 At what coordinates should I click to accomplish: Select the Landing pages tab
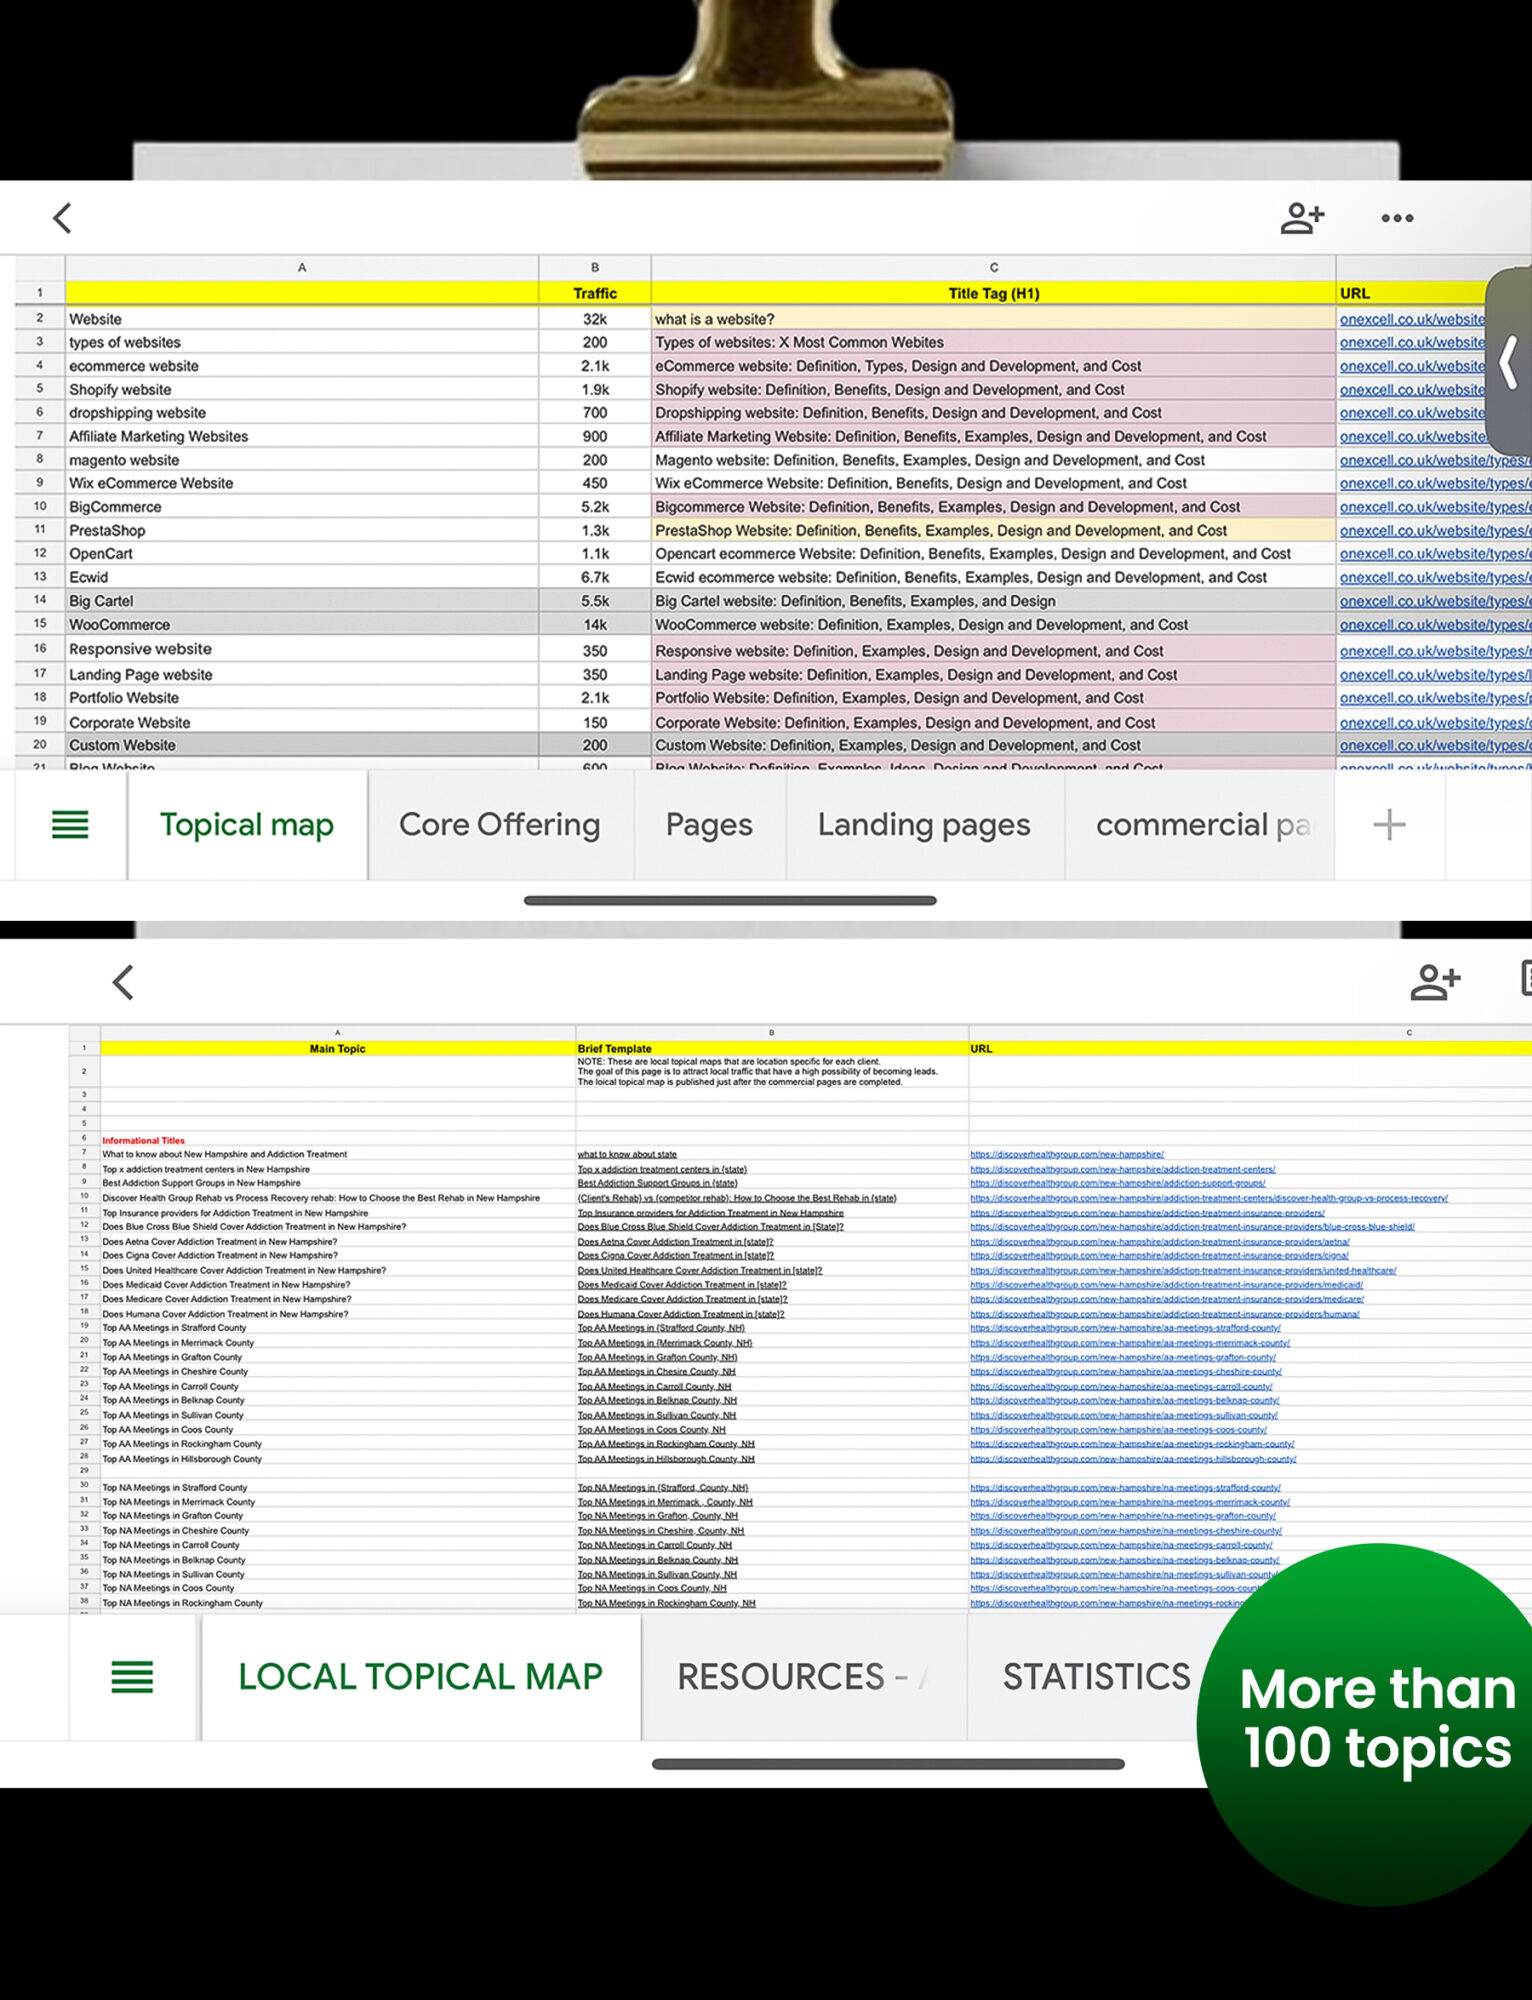[924, 825]
